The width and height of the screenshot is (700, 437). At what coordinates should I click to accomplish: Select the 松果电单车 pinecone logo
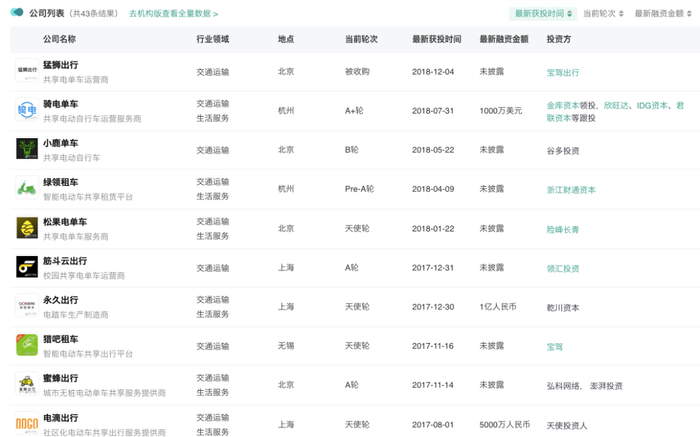[x=27, y=228]
